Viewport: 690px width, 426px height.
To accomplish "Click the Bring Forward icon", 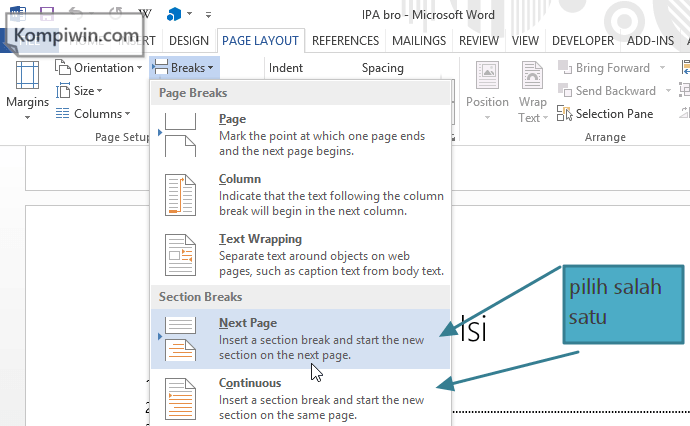I will pyautogui.click(x=565, y=67).
